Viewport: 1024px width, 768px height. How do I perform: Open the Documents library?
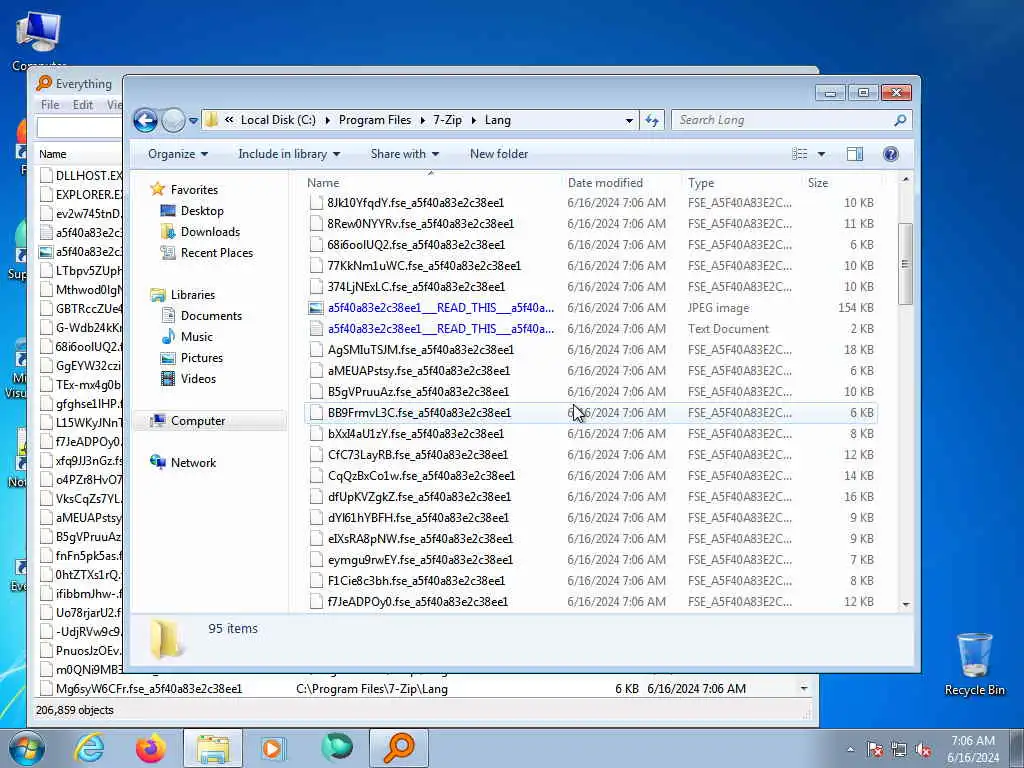(211, 315)
